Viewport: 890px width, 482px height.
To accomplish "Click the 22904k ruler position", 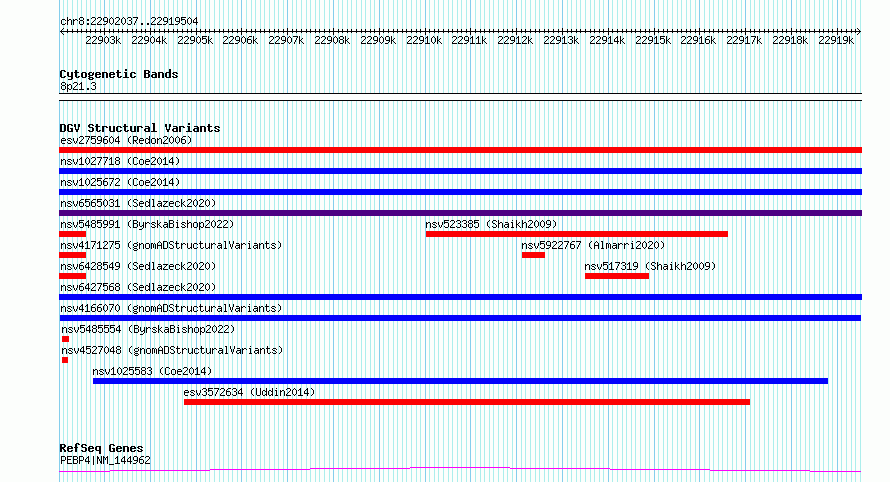I will click(149, 40).
